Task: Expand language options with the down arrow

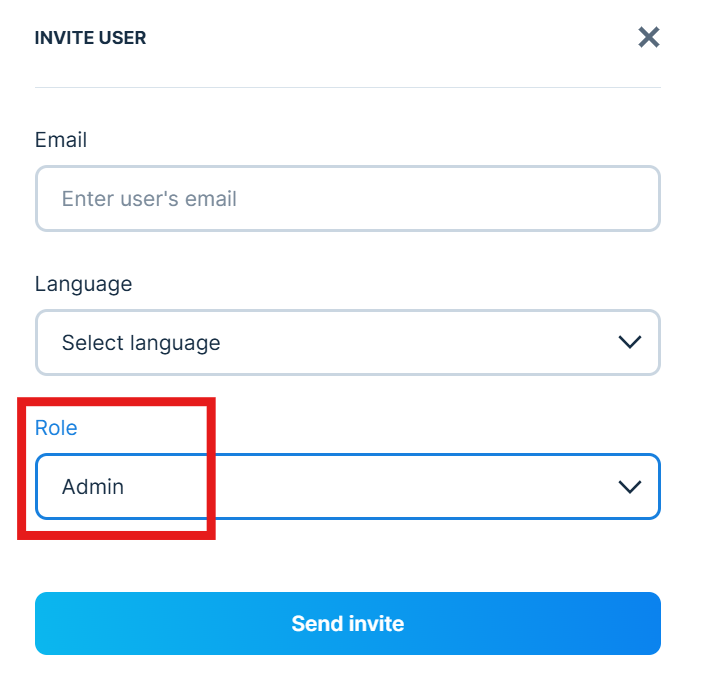Action: point(629,343)
